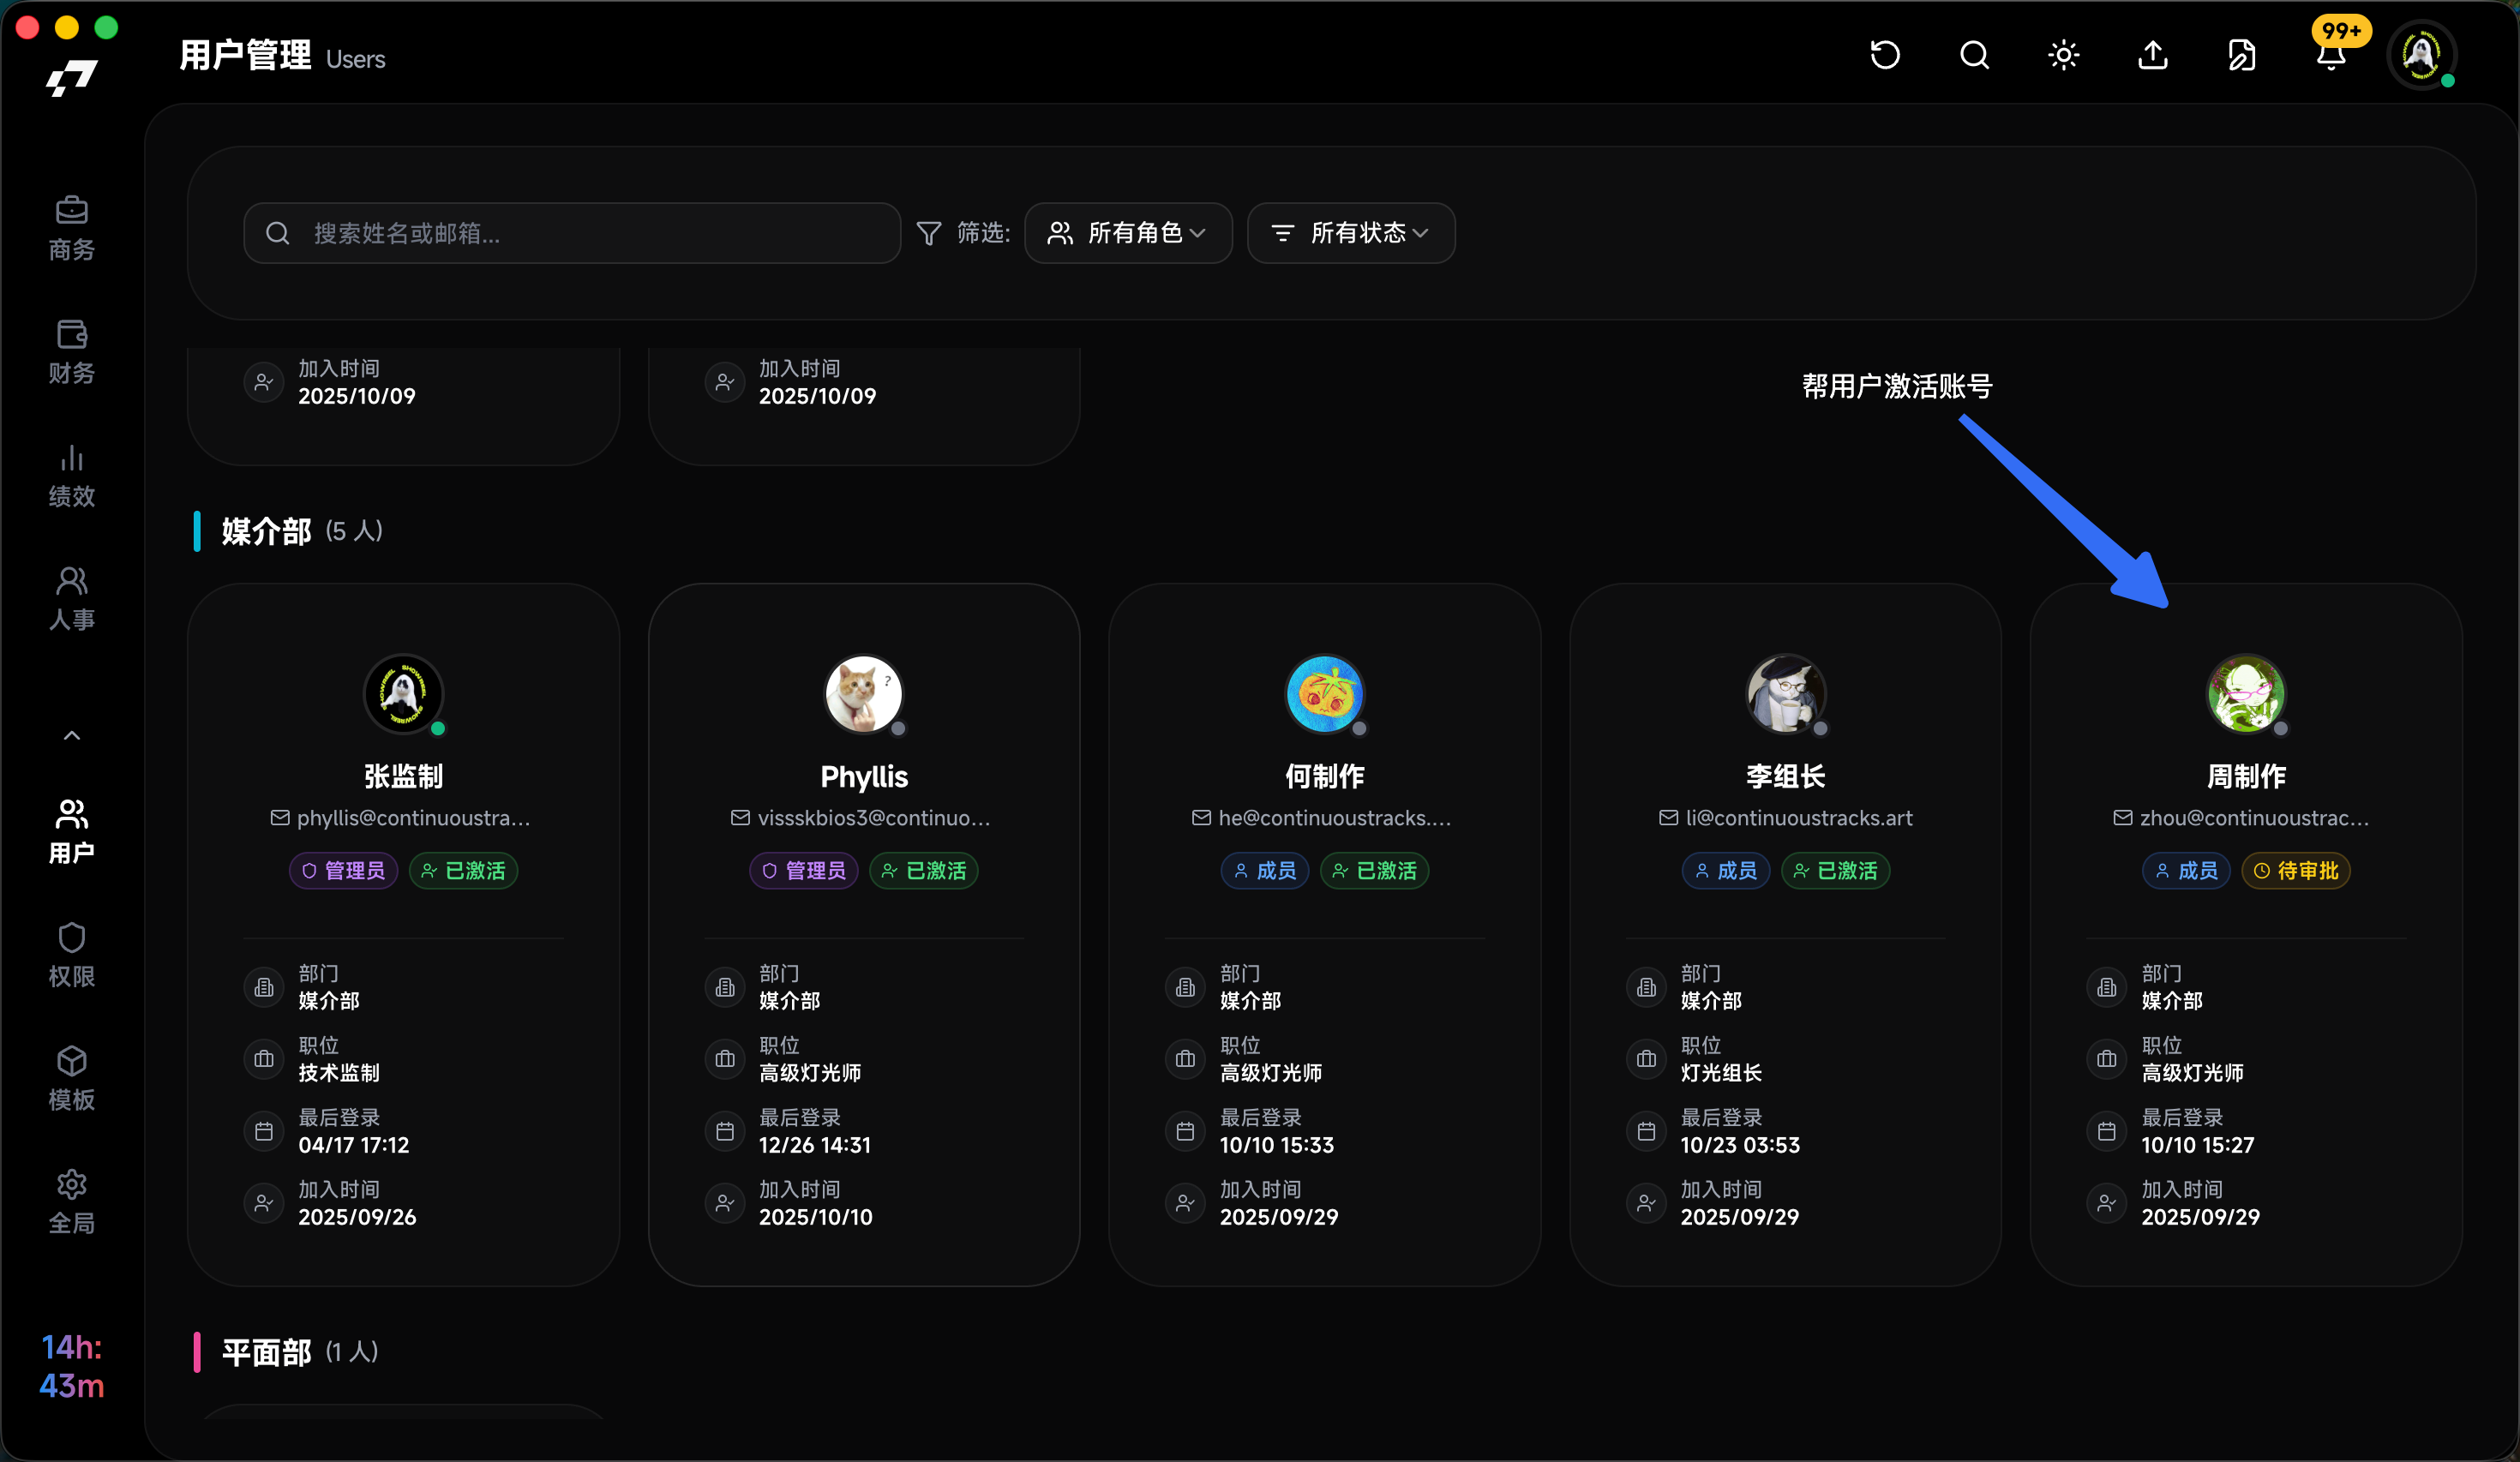Open 模板 in sidebar
This screenshot has width=2520, height=1462.
(x=72, y=1078)
